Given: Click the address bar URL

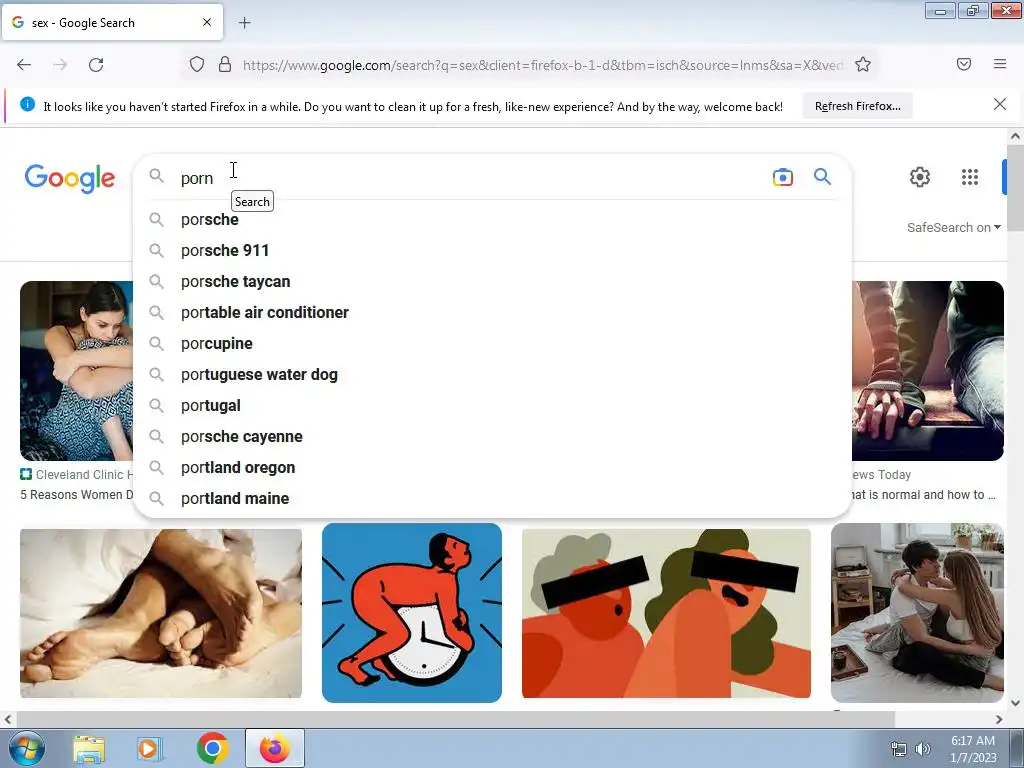Looking at the screenshot, I should (x=542, y=65).
